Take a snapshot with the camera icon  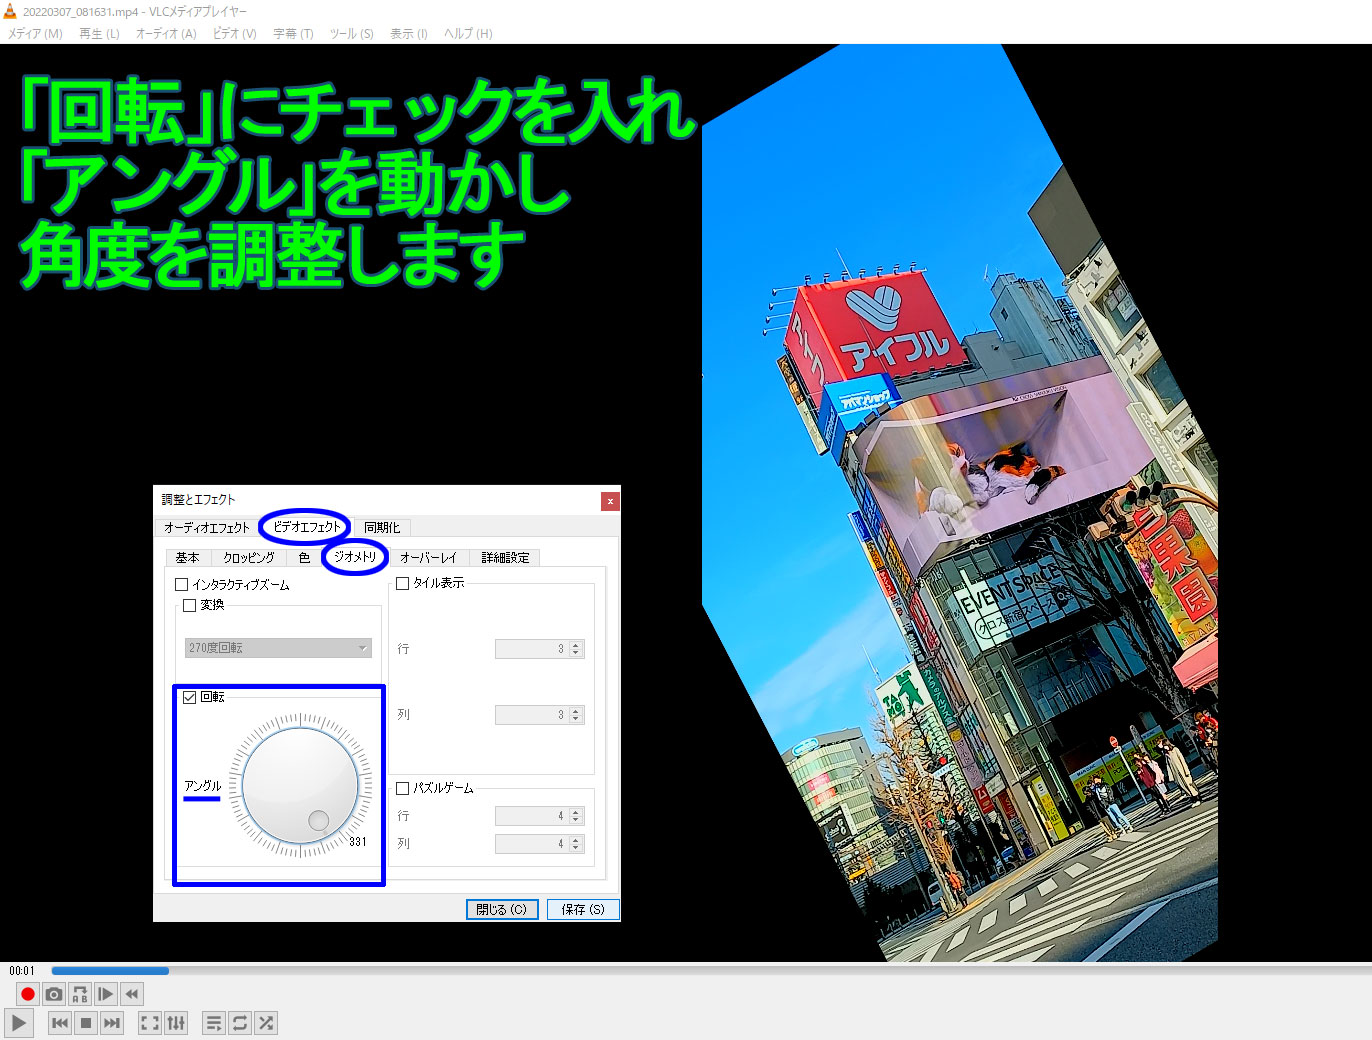click(54, 994)
